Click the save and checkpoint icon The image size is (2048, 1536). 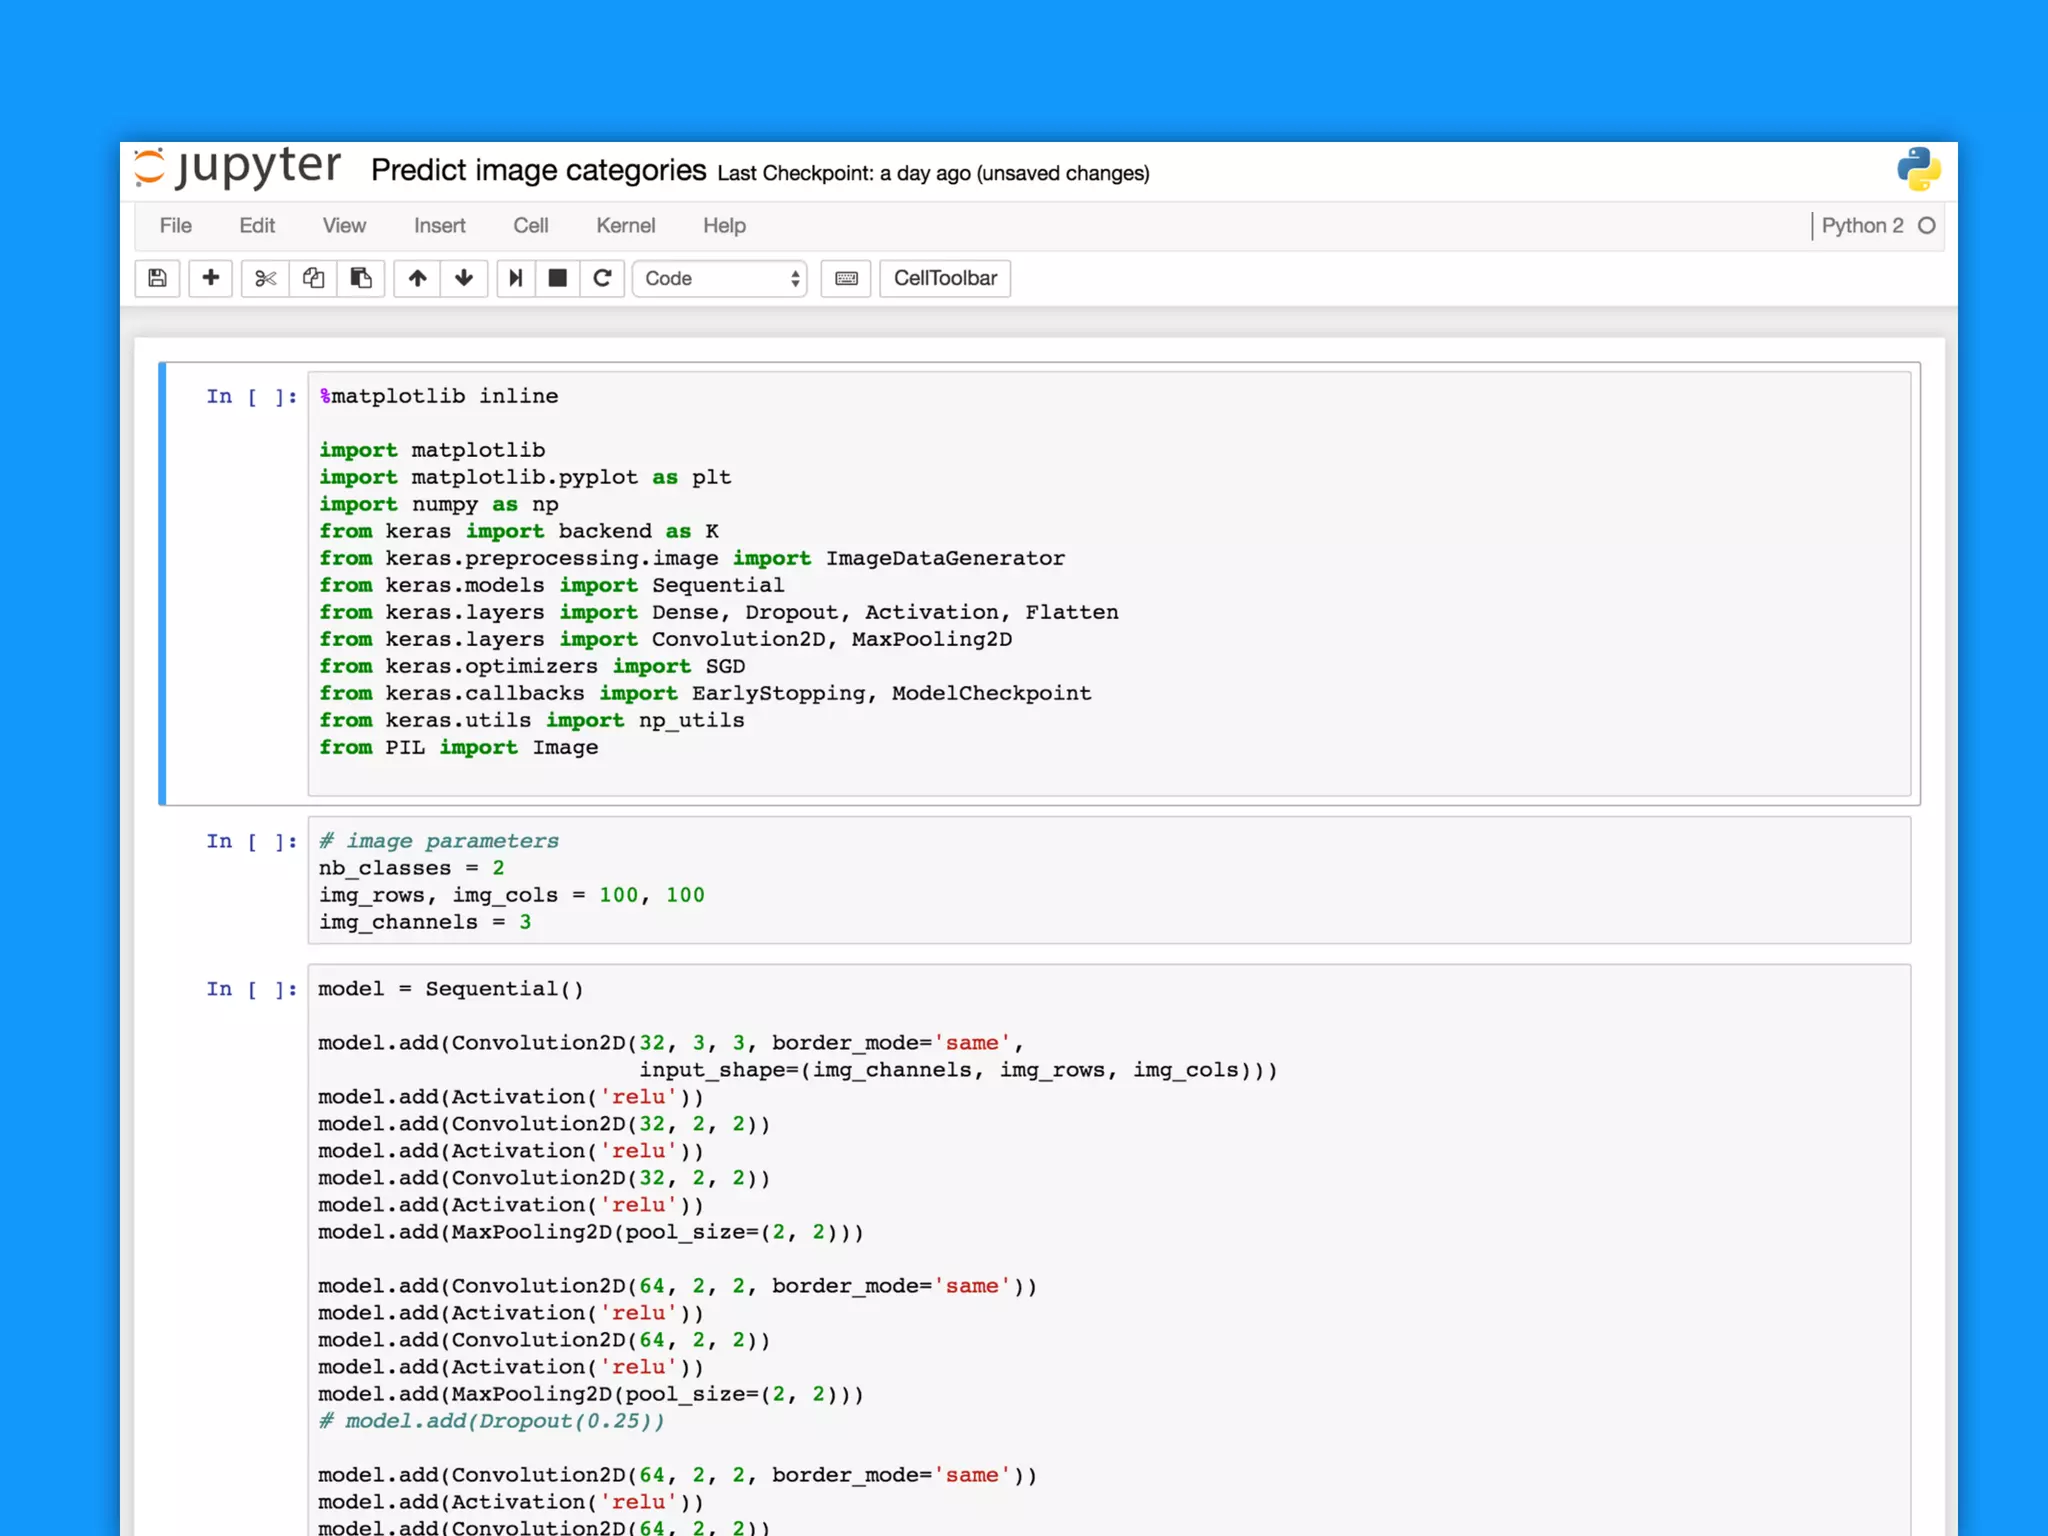tap(157, 278)
